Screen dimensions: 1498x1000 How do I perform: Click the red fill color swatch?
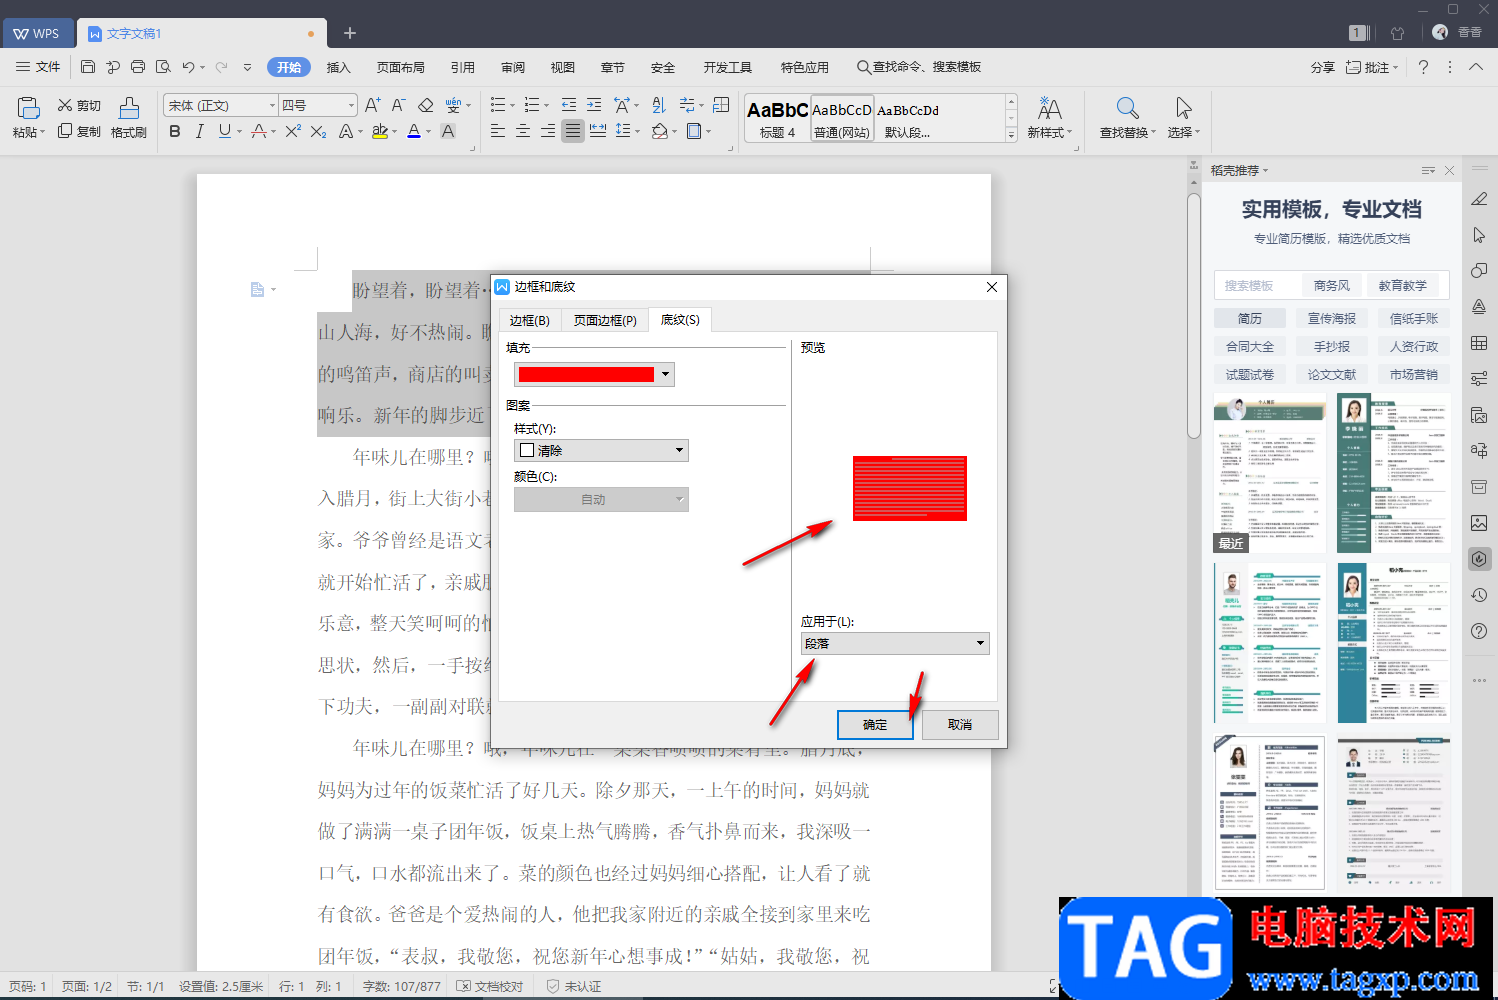point(586,374)
